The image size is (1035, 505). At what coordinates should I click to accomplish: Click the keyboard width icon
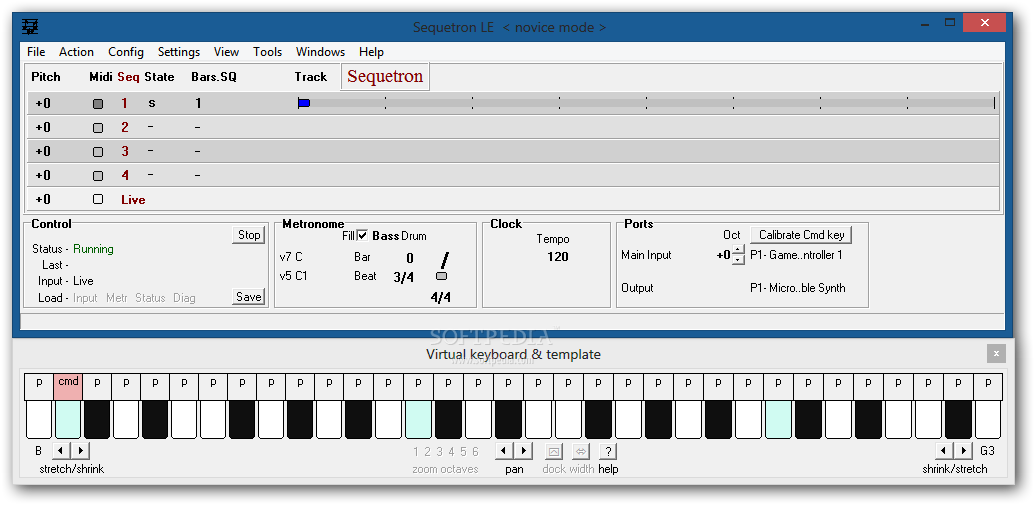point(581,451)
